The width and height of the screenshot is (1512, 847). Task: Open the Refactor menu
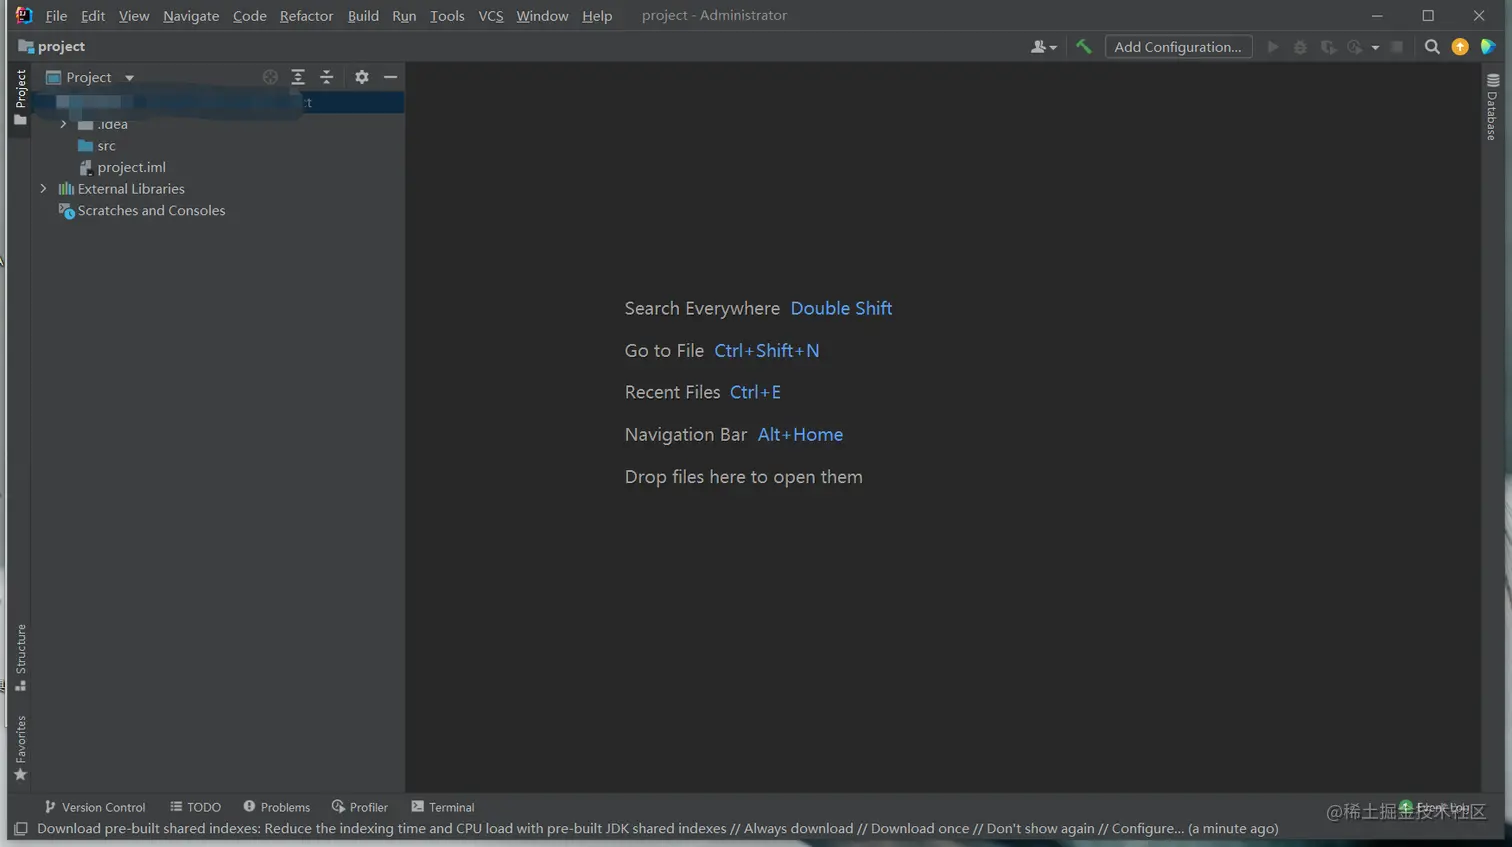click(306, 16)
